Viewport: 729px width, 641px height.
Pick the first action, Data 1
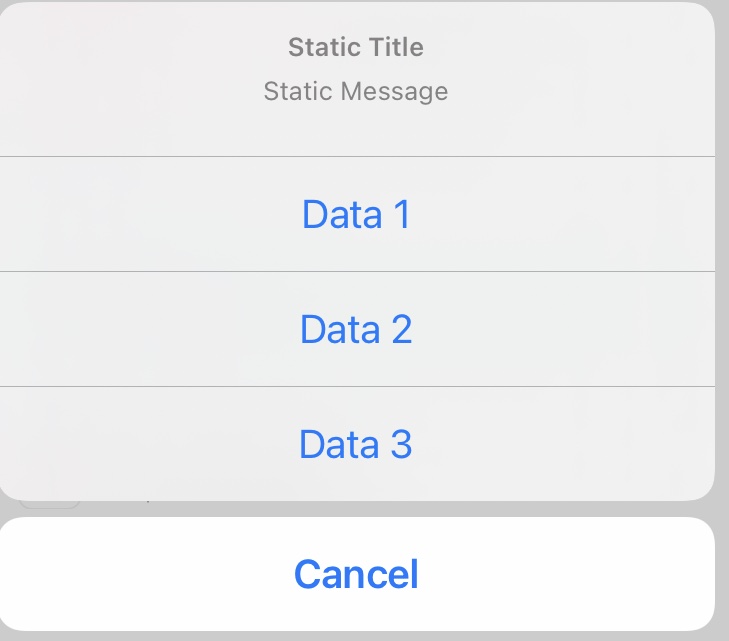[x=356, y=215]
